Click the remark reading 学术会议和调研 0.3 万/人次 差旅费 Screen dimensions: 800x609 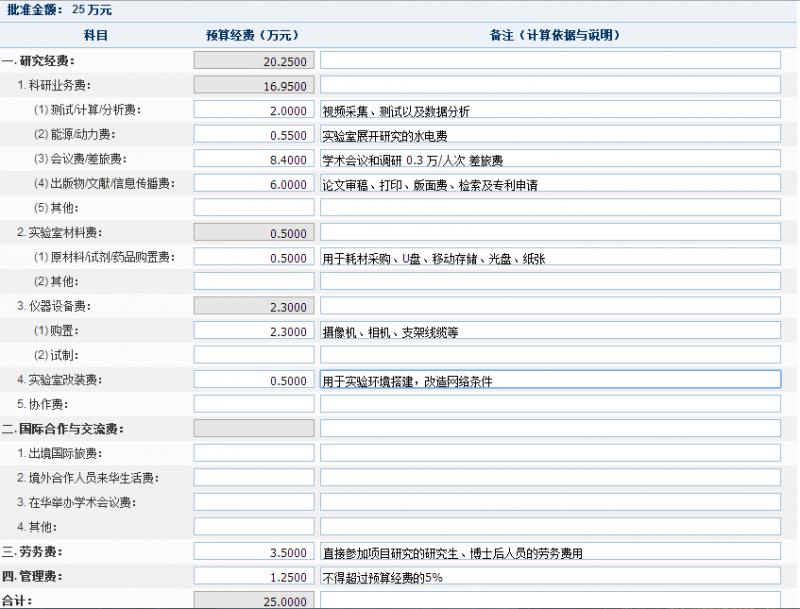(550, 159)
